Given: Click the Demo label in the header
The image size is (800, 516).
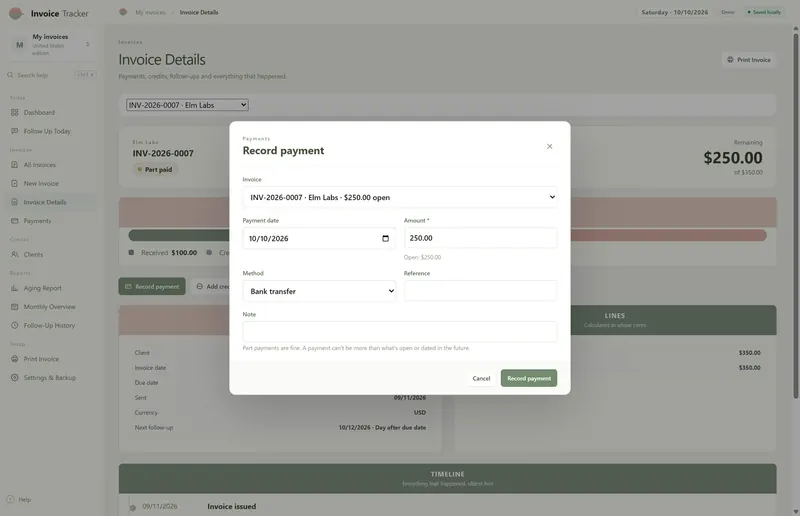Looking at the screenshot, I should [x=728, y=12].
